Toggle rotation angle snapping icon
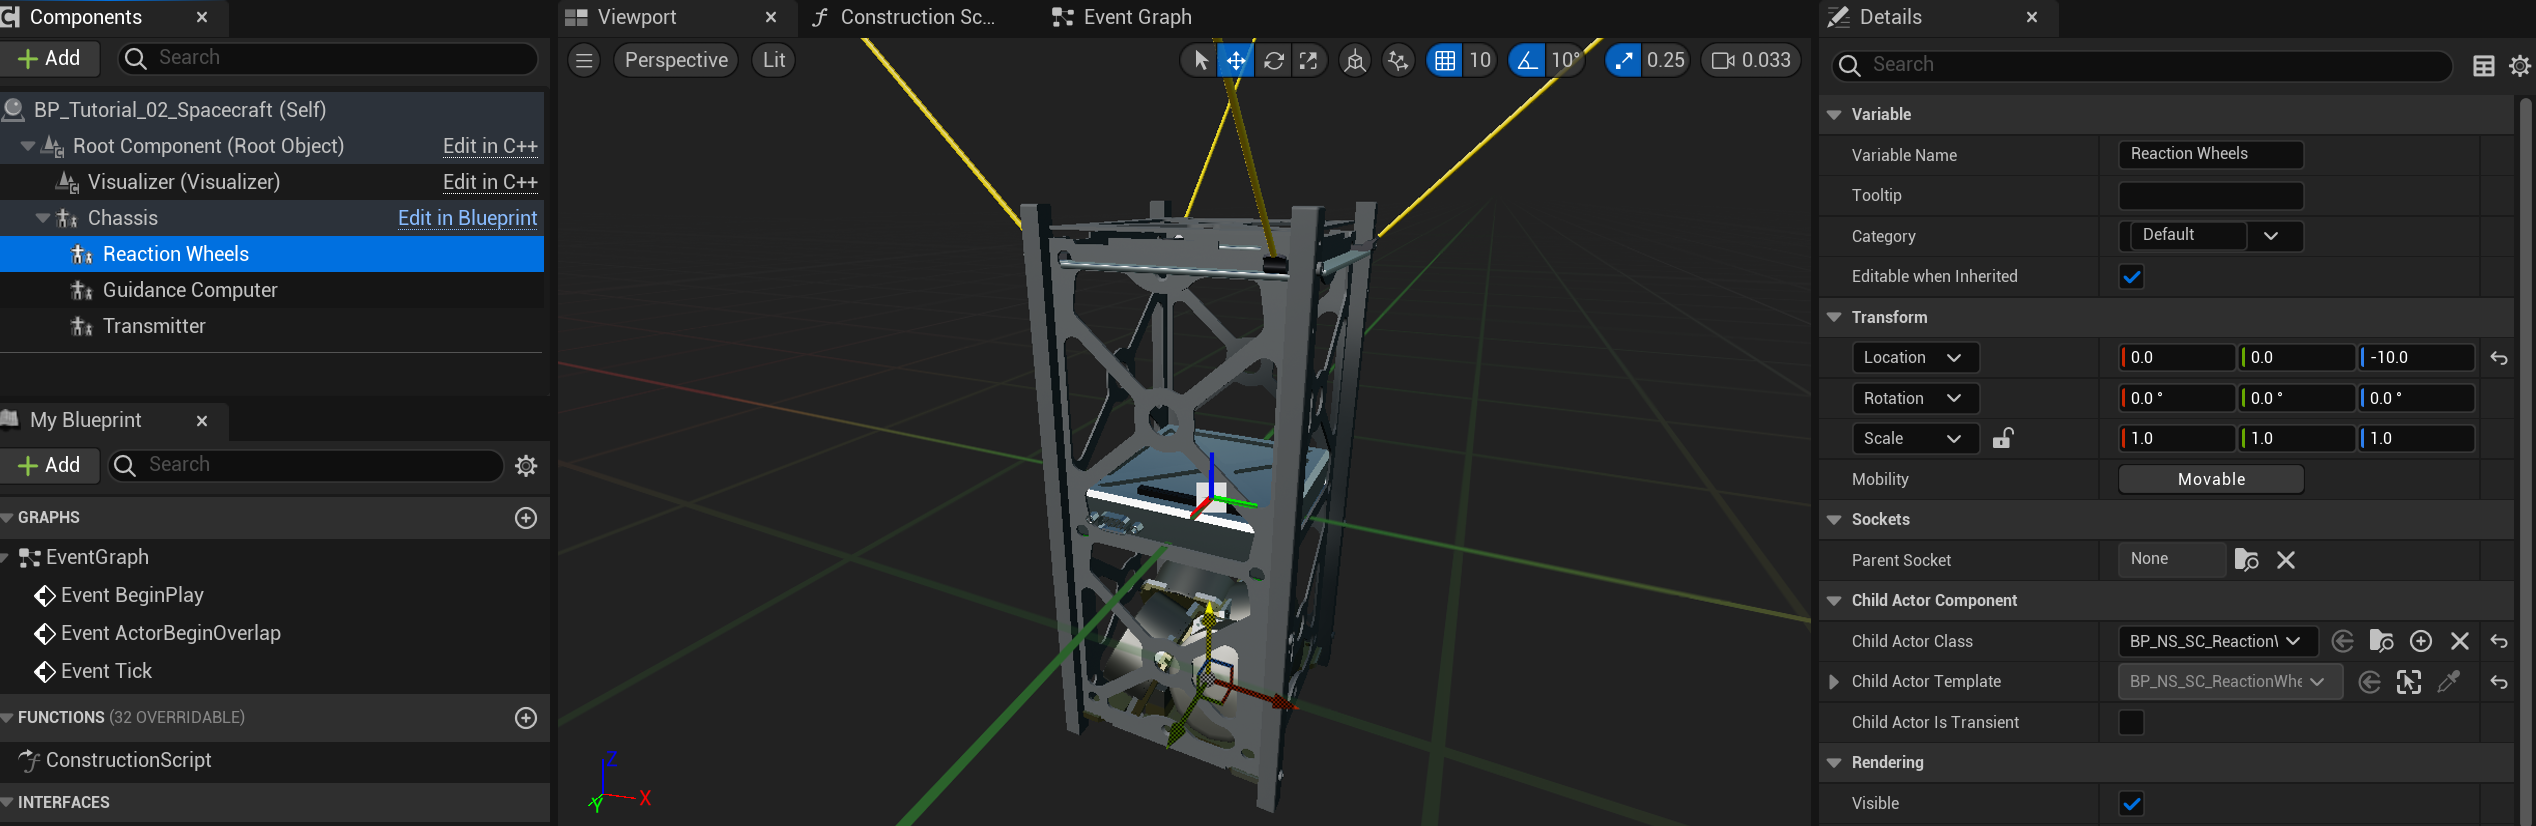This screenshot has width=2536, height=826. (1526, 61)
